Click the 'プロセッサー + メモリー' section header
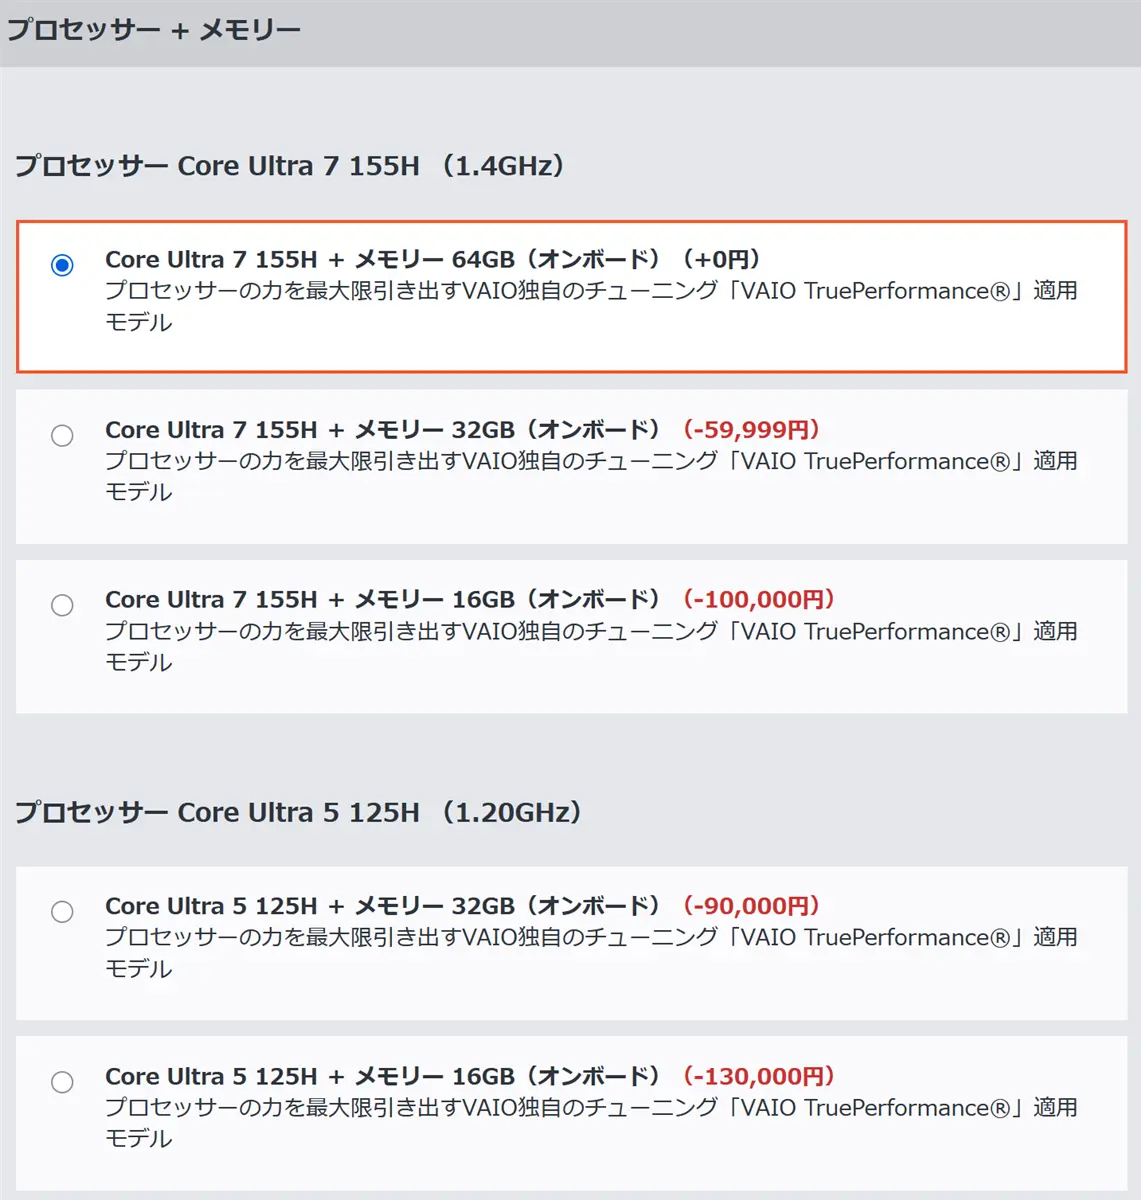Image resolution: width=1141 pixels, height=1200 pixels. tap(154, 30)
